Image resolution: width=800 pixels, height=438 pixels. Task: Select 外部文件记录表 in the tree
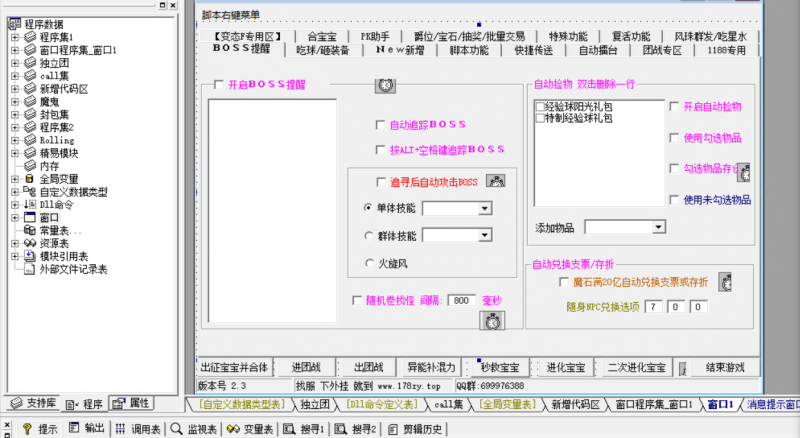73,269
